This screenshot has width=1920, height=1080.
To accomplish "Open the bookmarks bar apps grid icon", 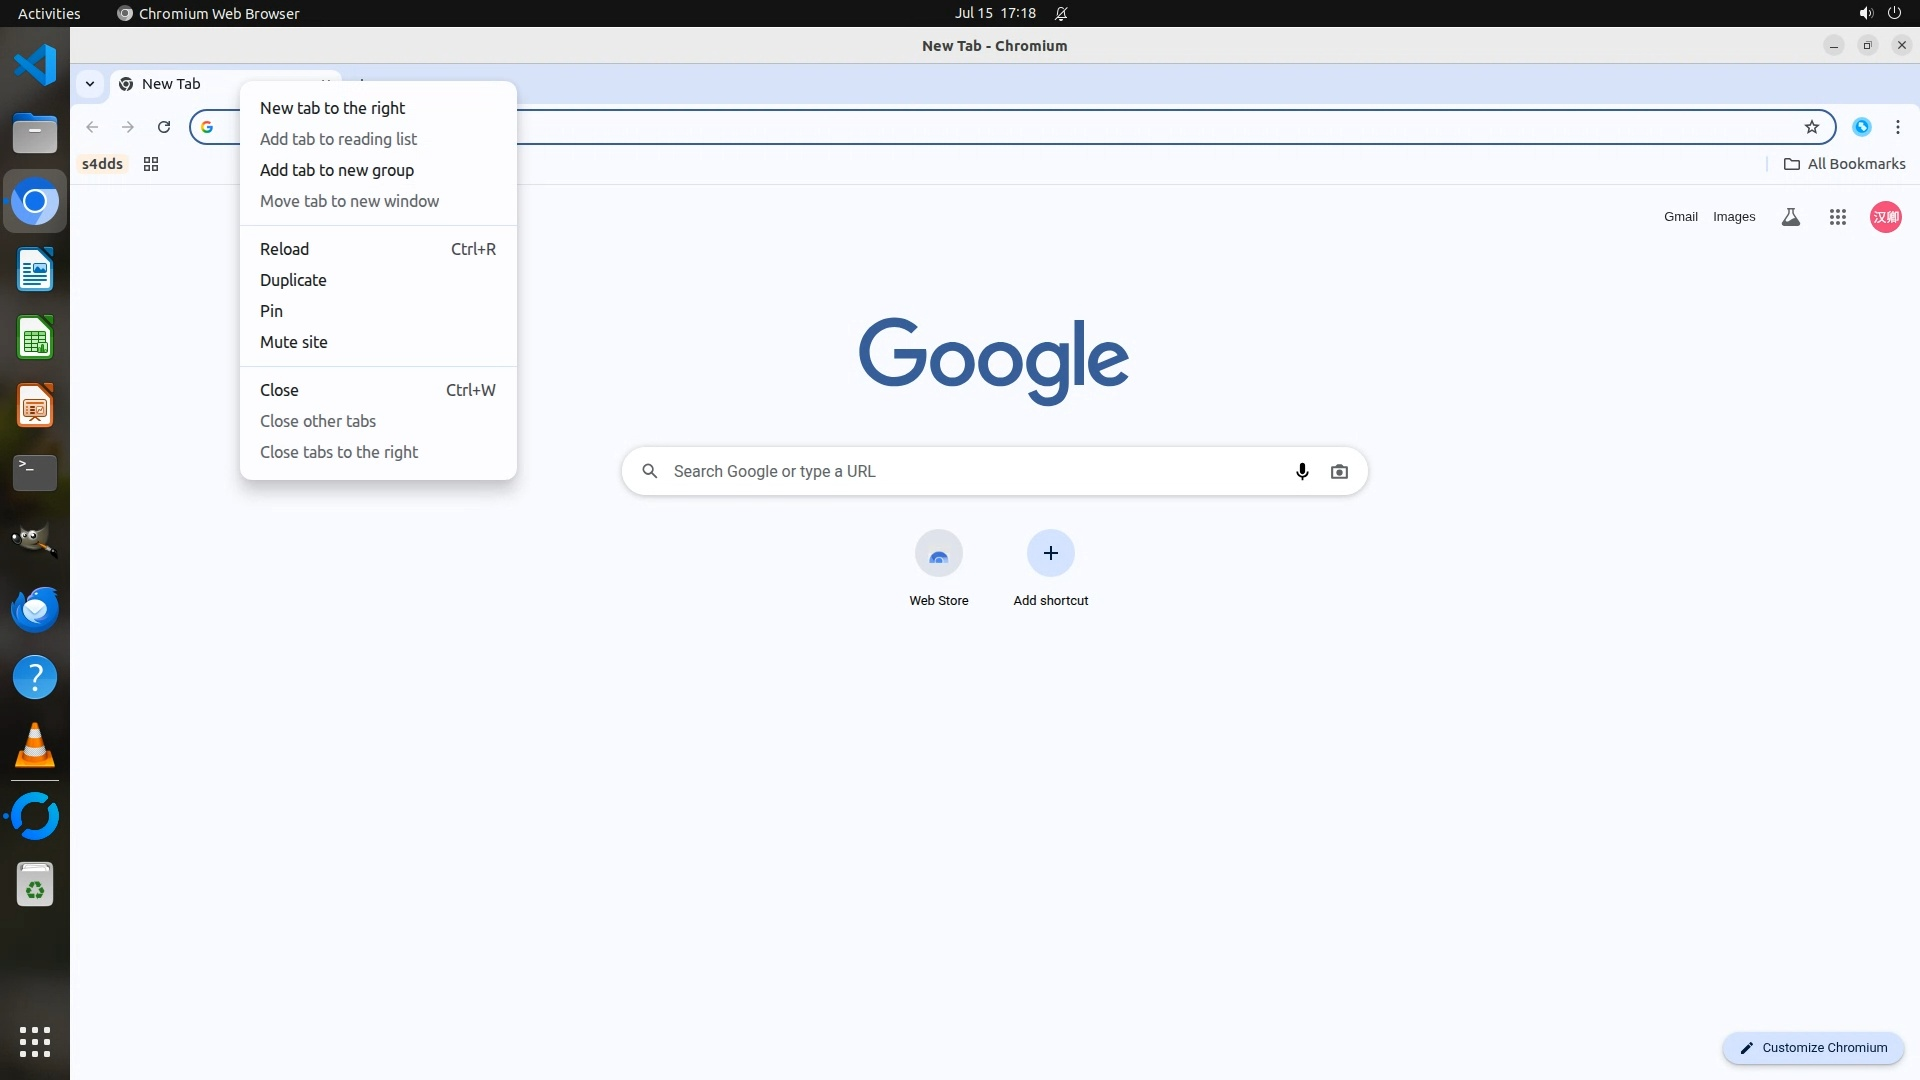I will 151,164.
